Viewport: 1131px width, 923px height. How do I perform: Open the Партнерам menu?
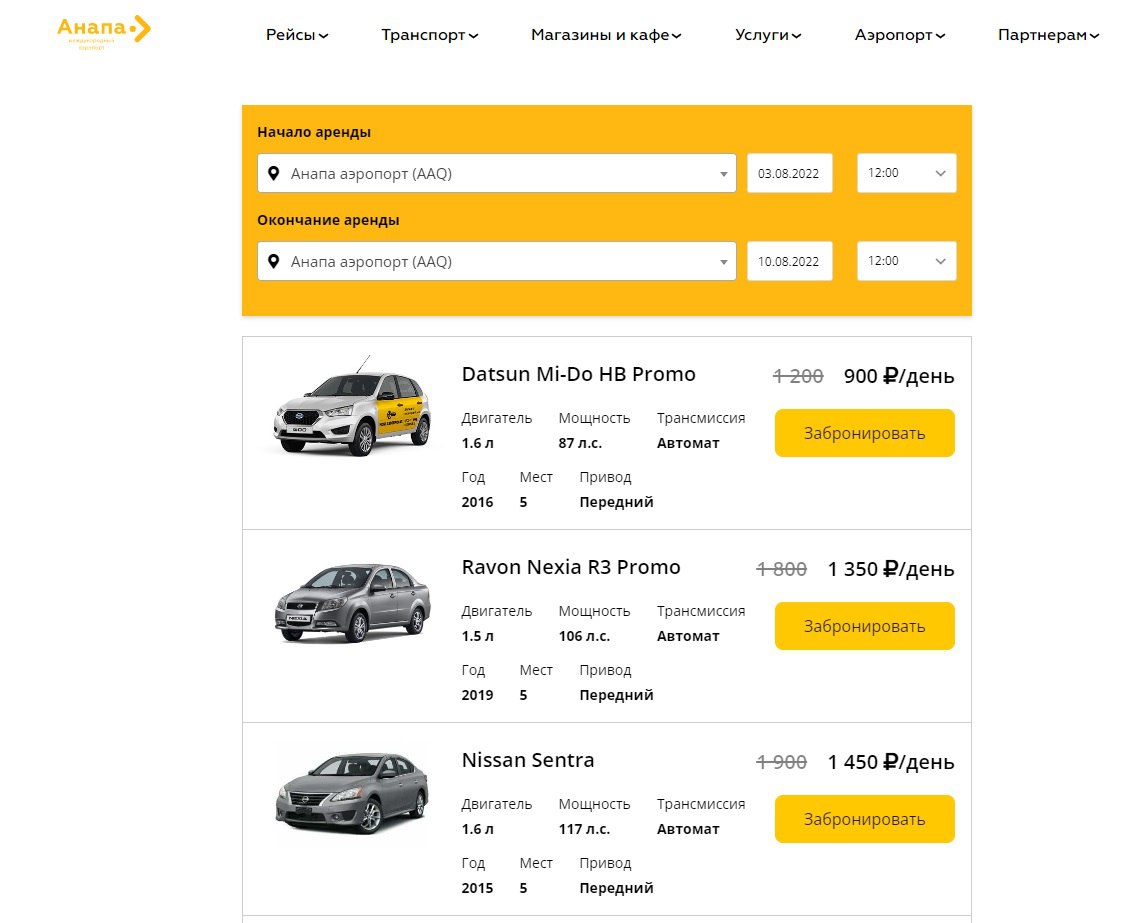coord(1049,35)
